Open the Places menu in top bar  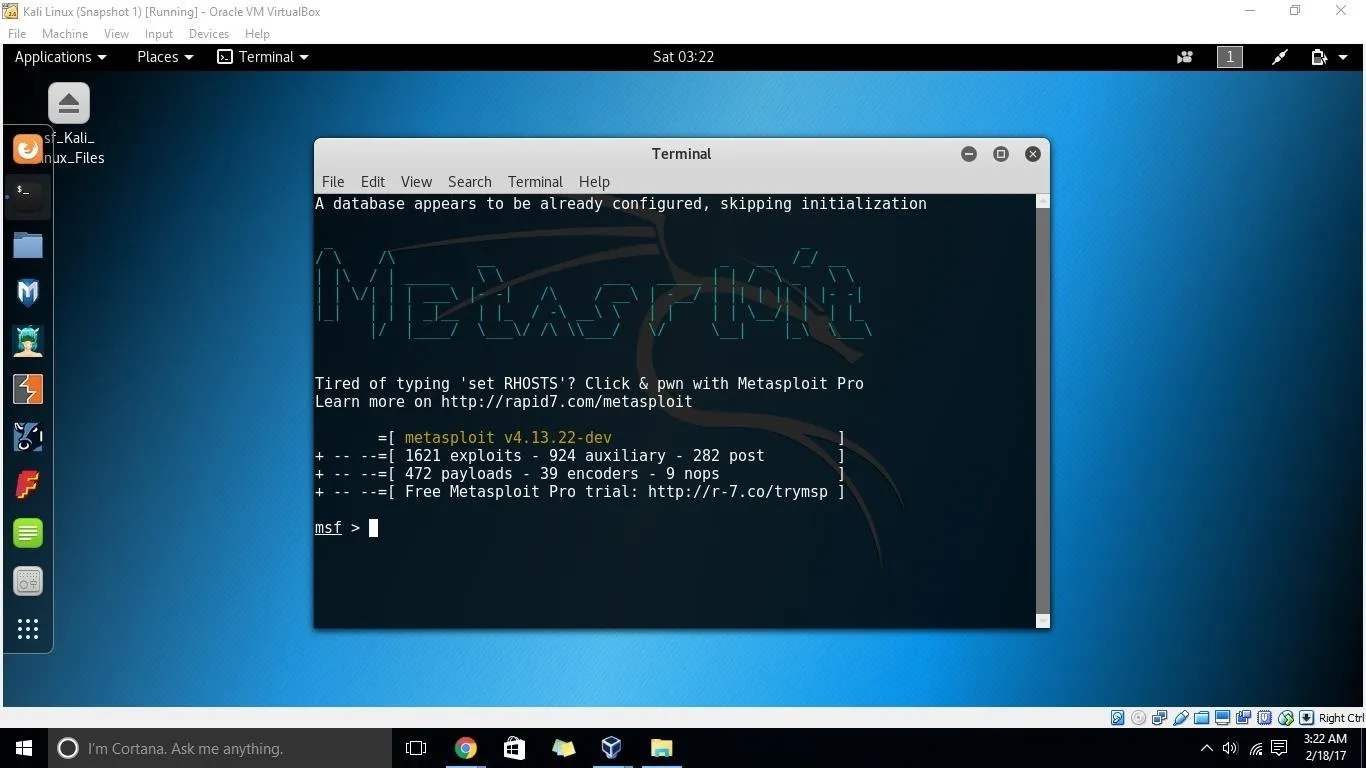tap(165, 57)
